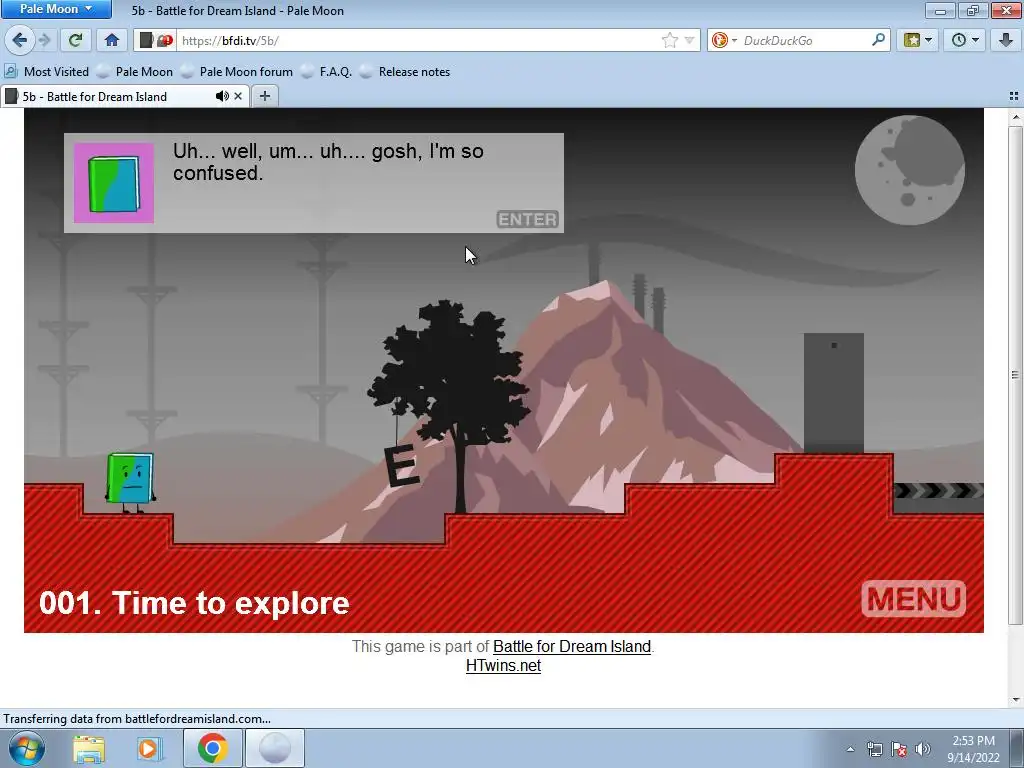Screen dimensions: 1024x768
Task: Open the list-all-tabs grid icon
Action: [1014, 97]
